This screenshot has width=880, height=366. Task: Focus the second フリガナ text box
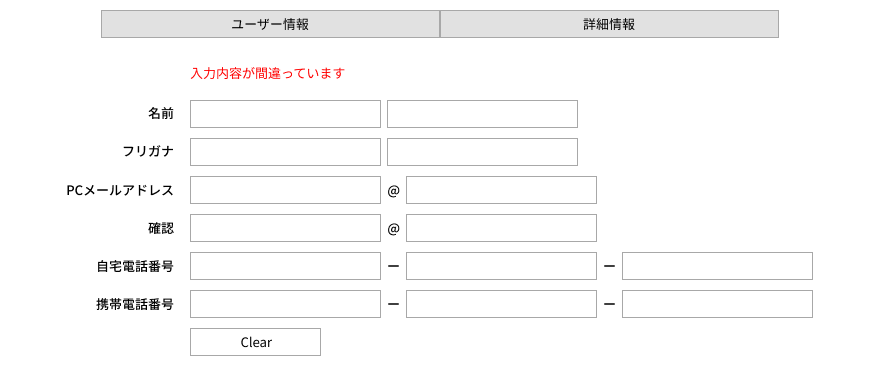point(482,152)
